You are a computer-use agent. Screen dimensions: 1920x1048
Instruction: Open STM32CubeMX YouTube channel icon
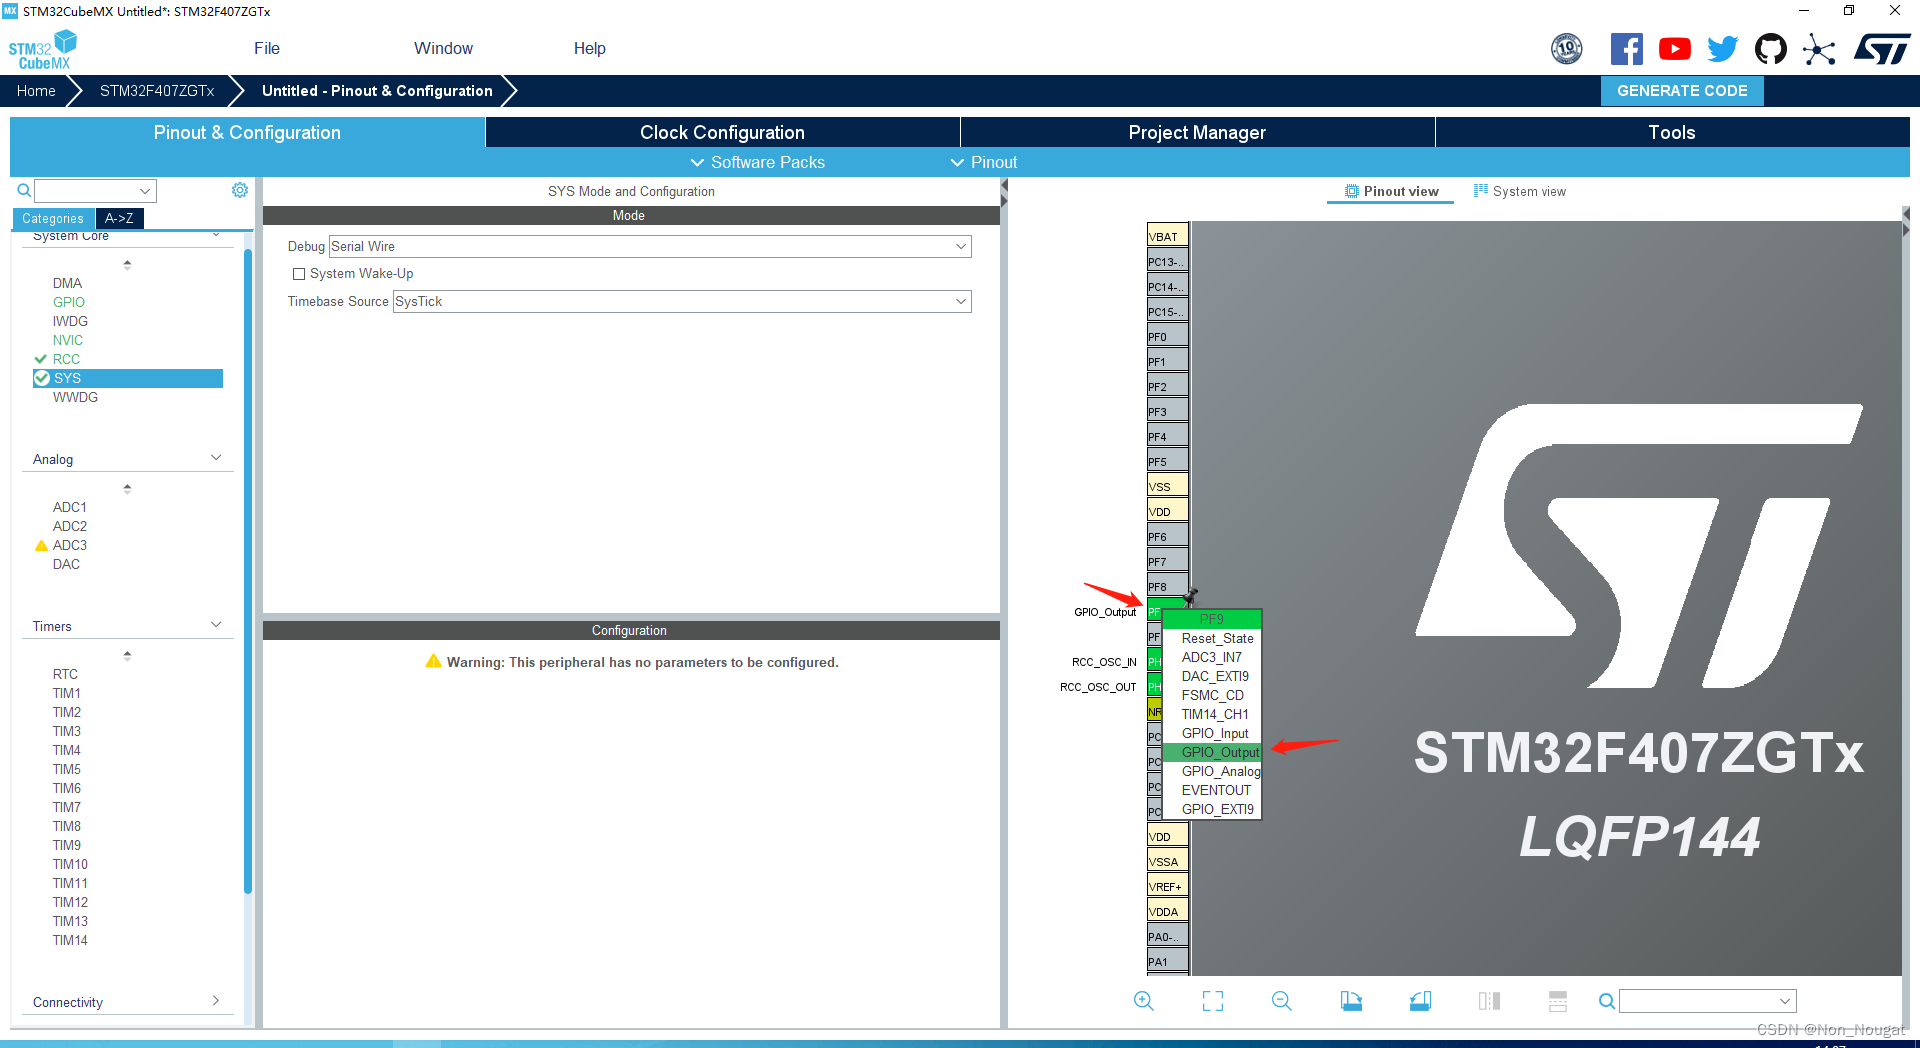coord(1675,48)
